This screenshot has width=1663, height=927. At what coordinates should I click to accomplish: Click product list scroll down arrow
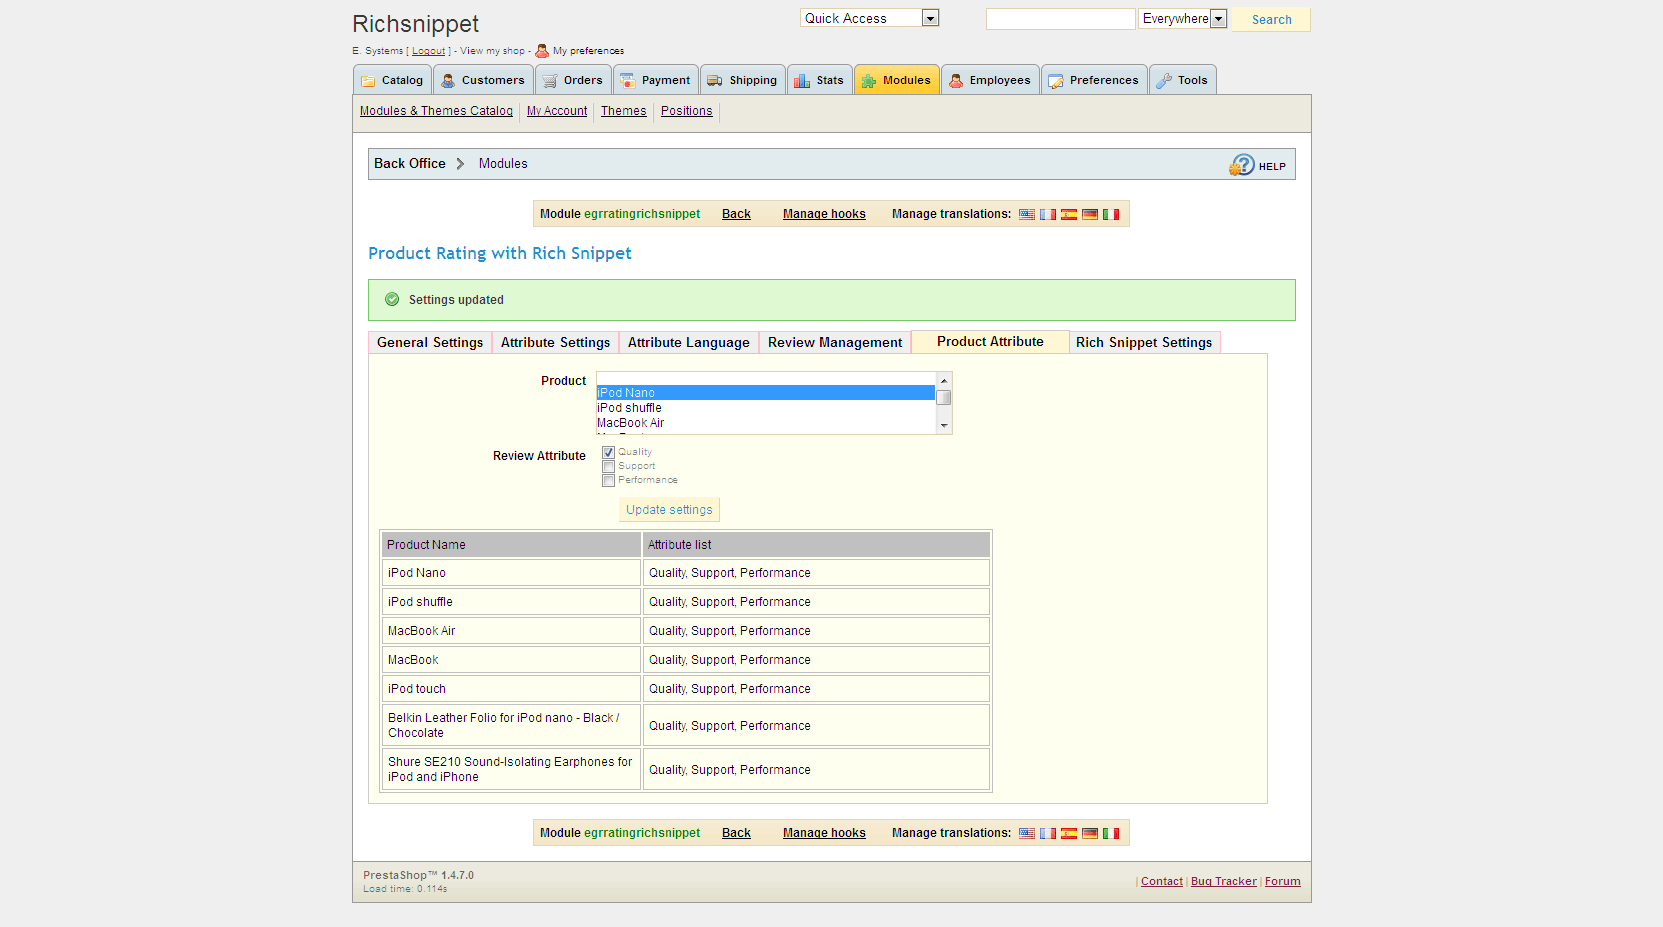(943, 426)
